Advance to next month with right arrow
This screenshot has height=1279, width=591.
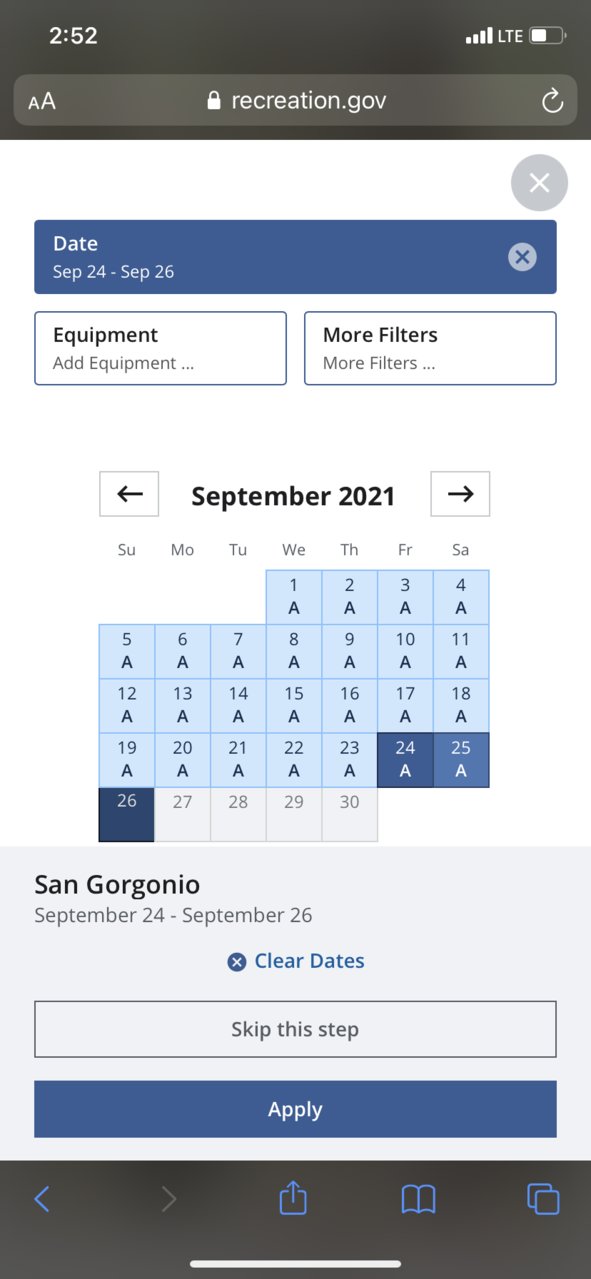[460, 494]
